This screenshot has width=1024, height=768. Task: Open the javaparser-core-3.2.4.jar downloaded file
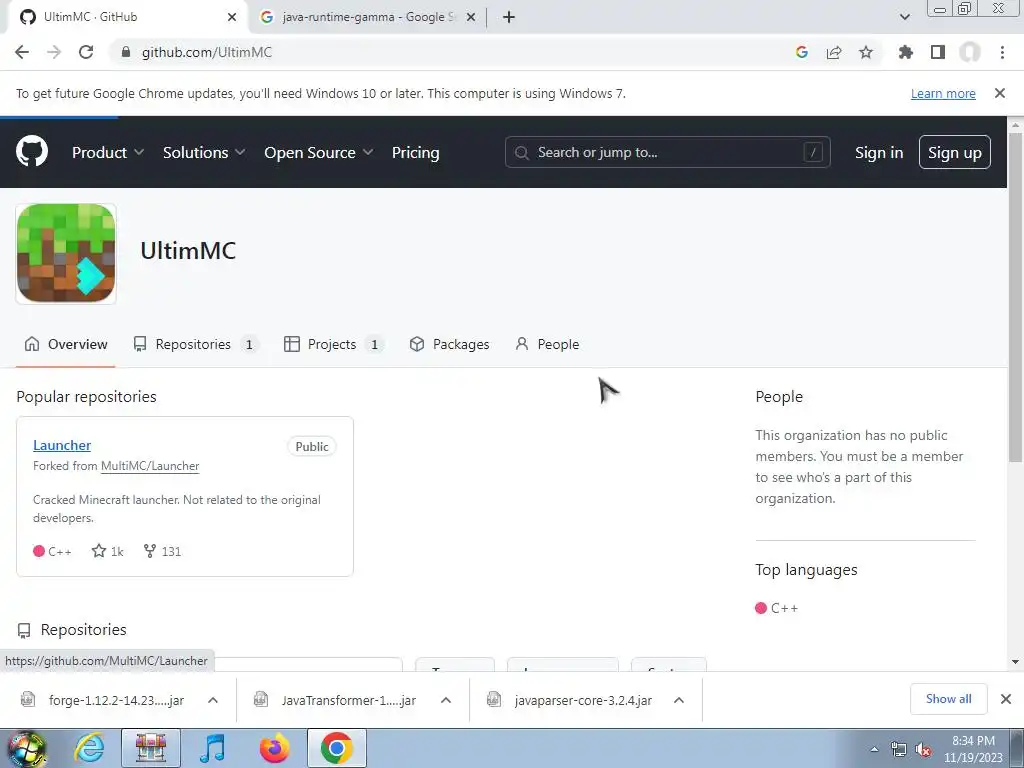pos(583,700)
